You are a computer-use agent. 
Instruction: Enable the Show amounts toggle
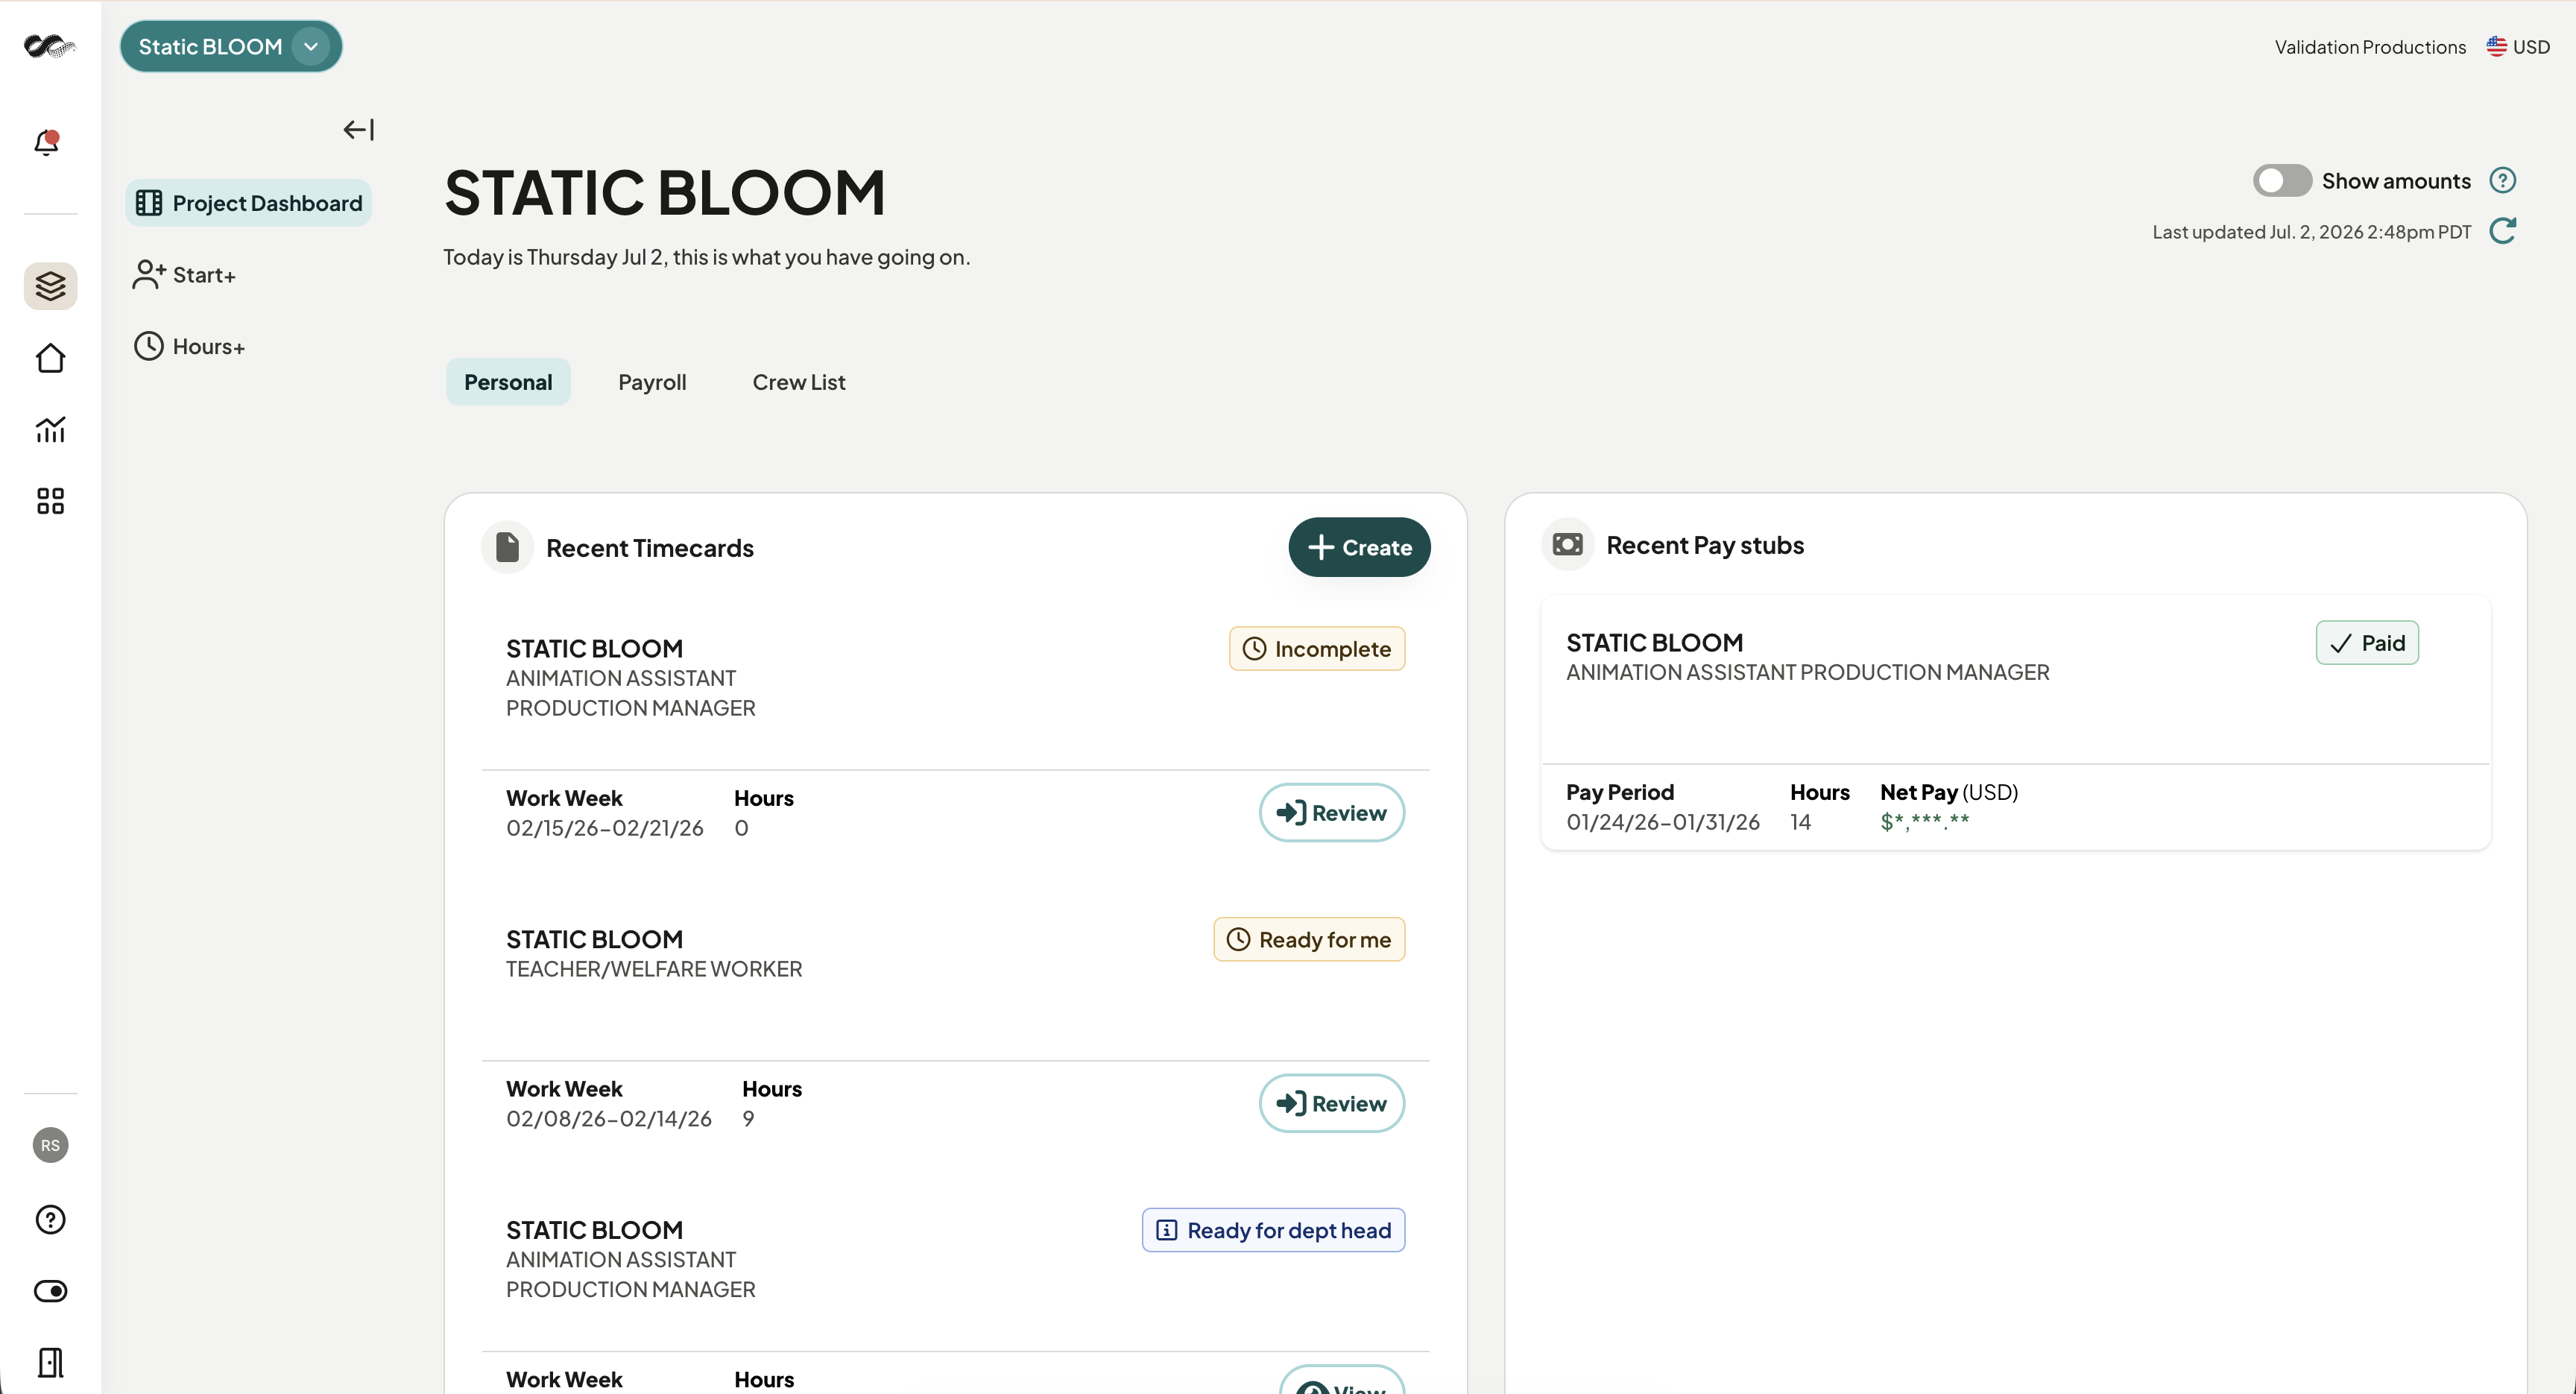2282,180
